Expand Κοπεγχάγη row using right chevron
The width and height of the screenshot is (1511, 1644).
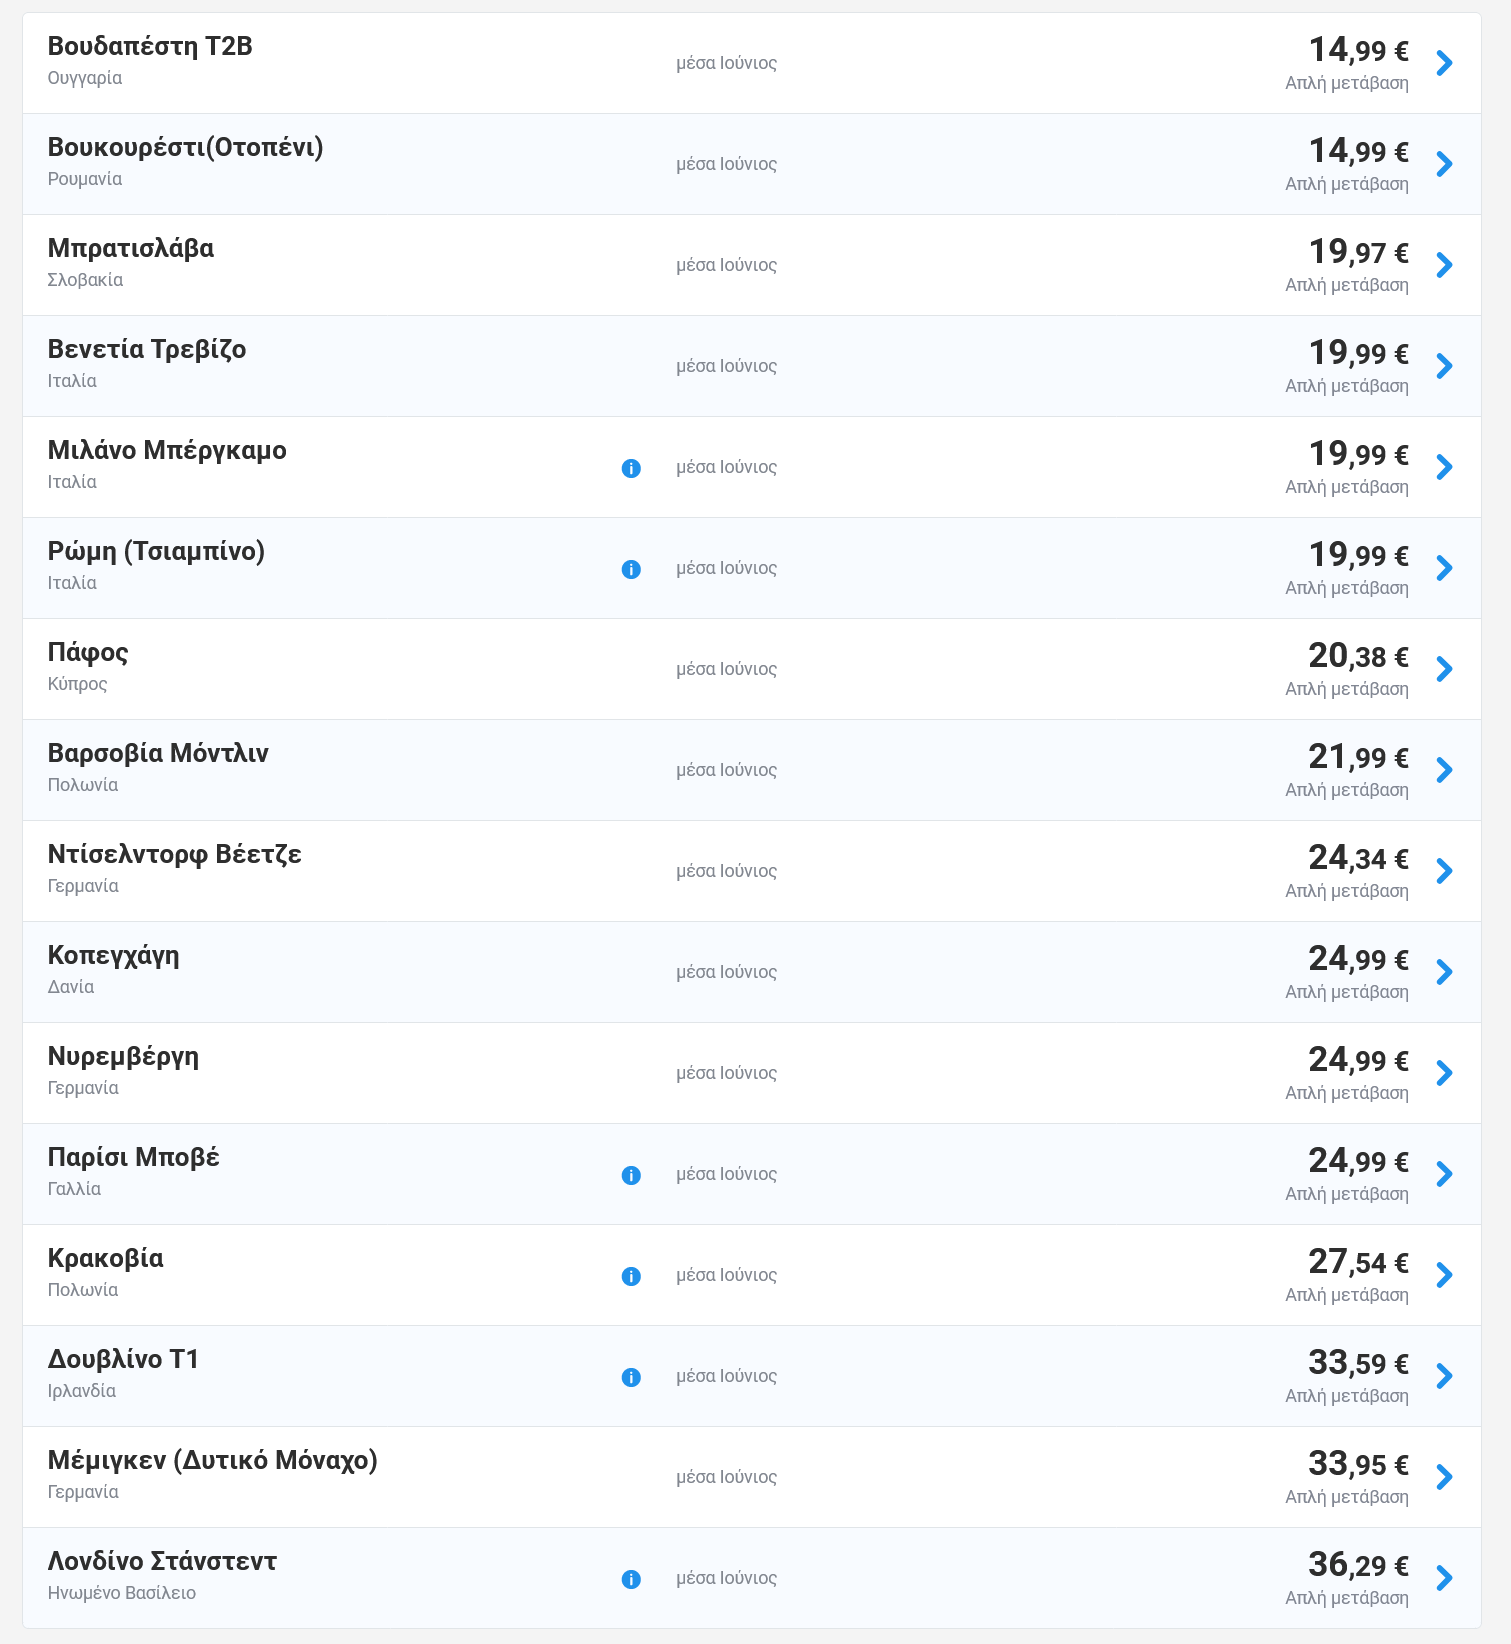coord(1444,972)
